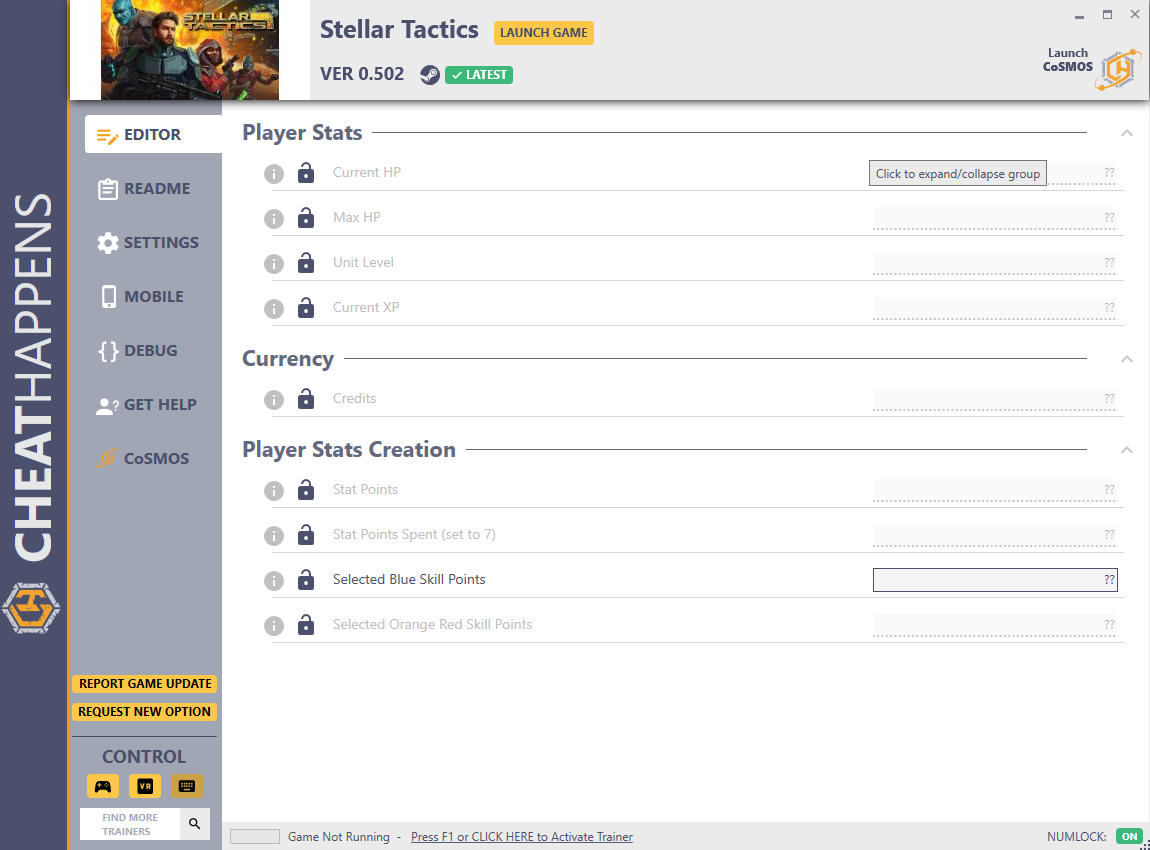Select the VR control icon
Viewport: 1150px width, 850px height.
145,786
